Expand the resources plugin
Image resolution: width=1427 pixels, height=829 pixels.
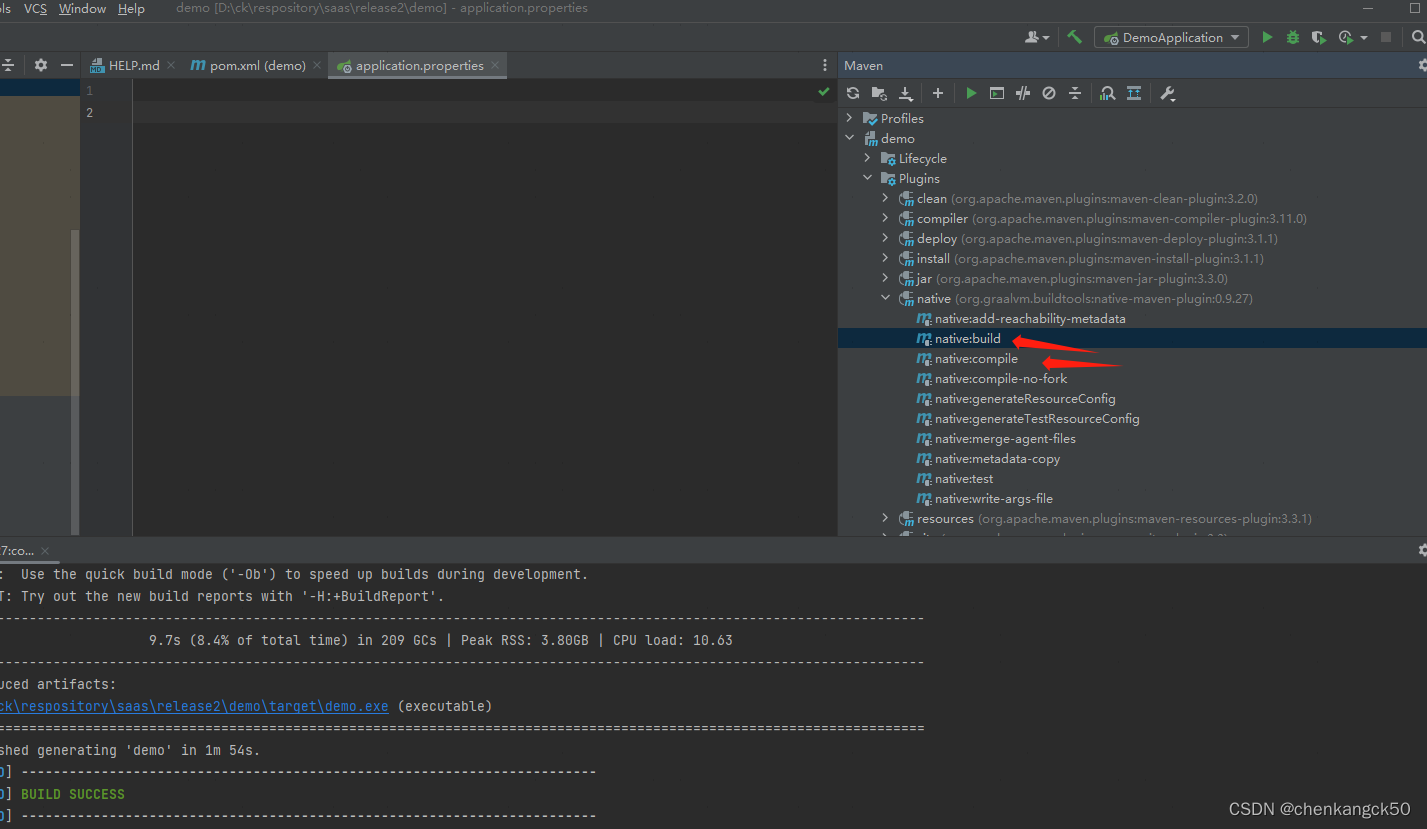(x=885, y=518)
